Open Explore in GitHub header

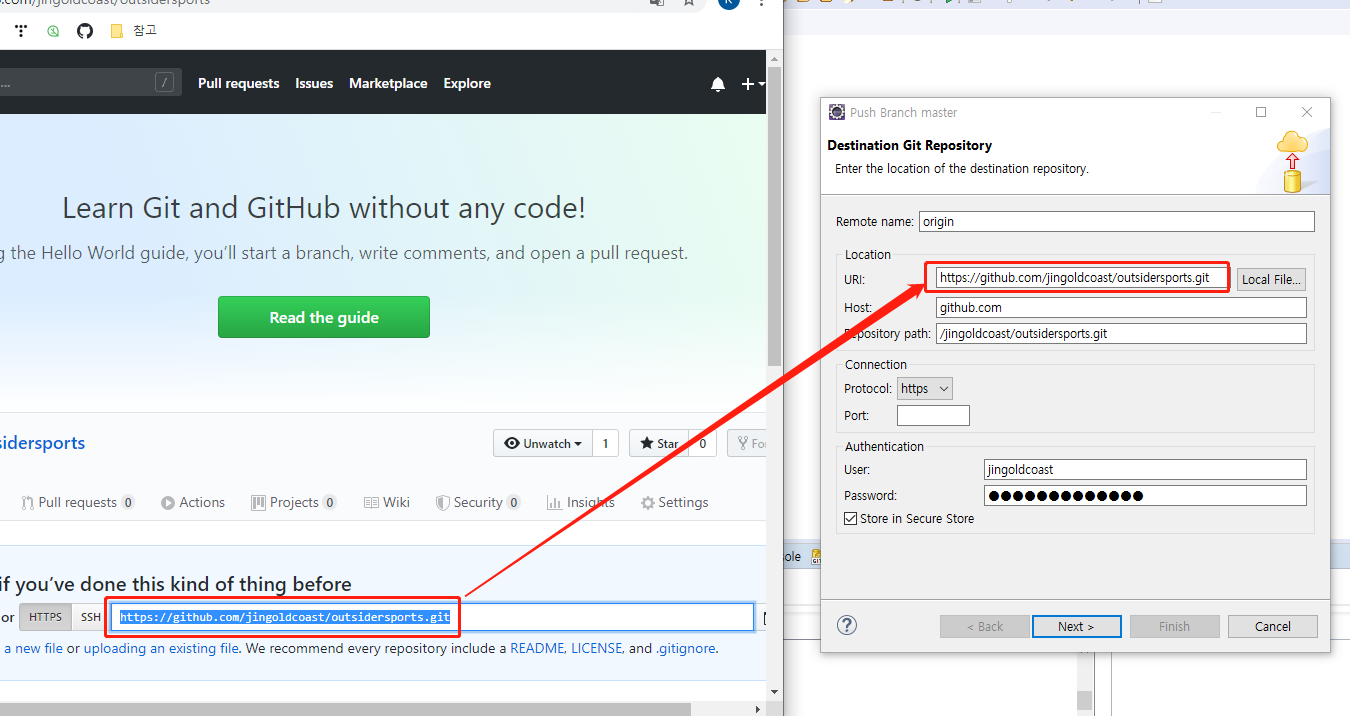tap(467, 83)
